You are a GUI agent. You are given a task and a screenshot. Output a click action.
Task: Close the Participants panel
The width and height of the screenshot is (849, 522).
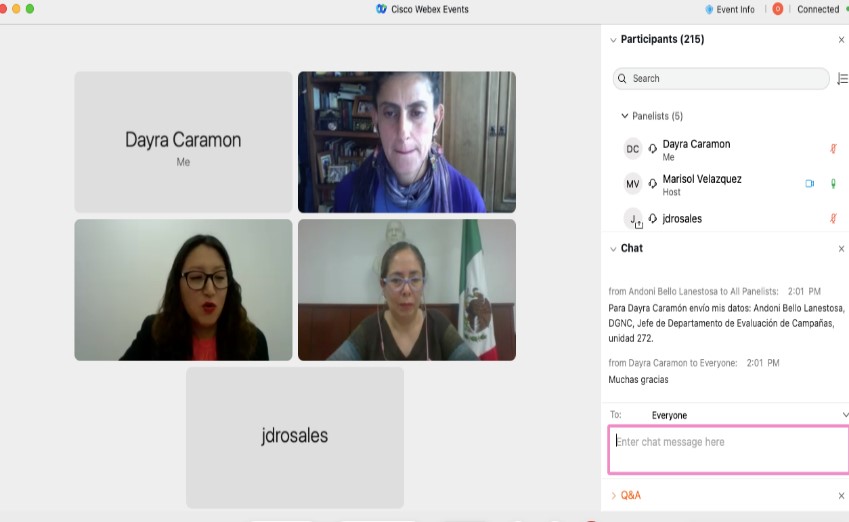tap(841, 40)
